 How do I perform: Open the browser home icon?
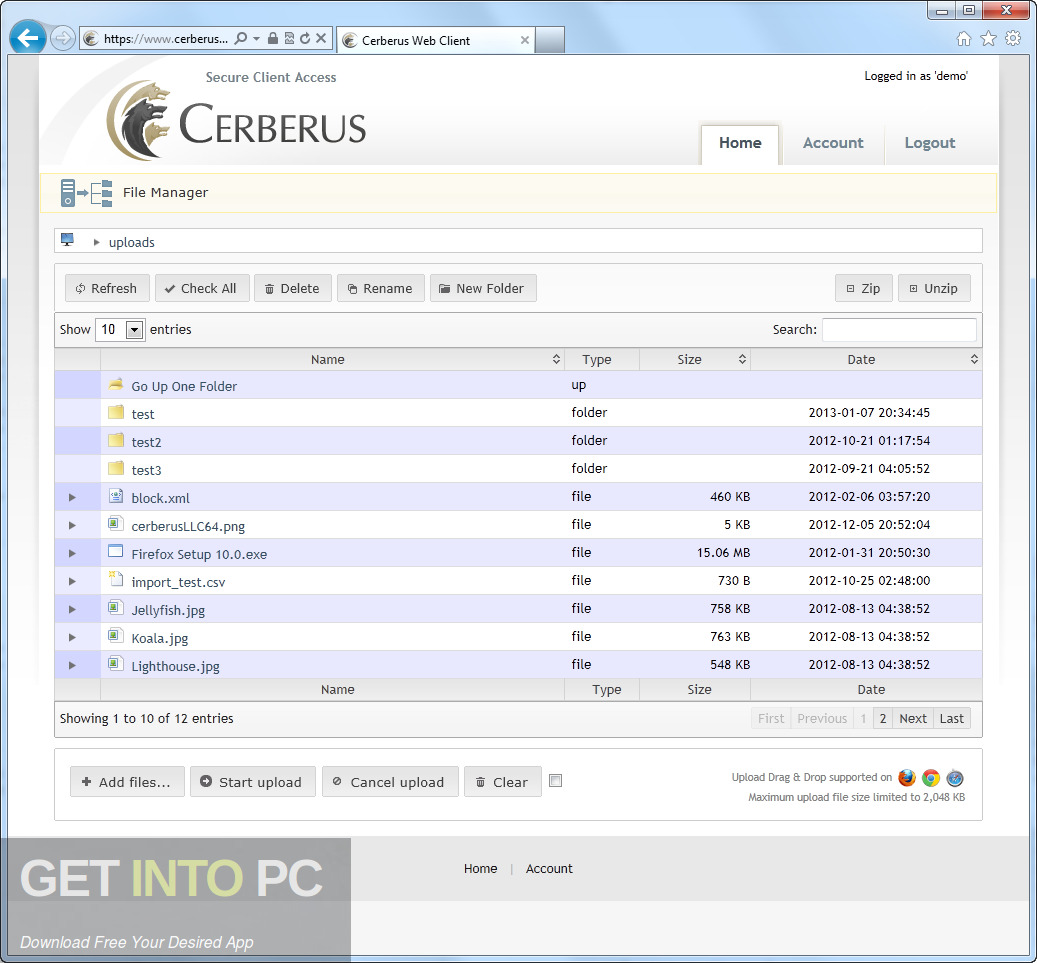964,38
